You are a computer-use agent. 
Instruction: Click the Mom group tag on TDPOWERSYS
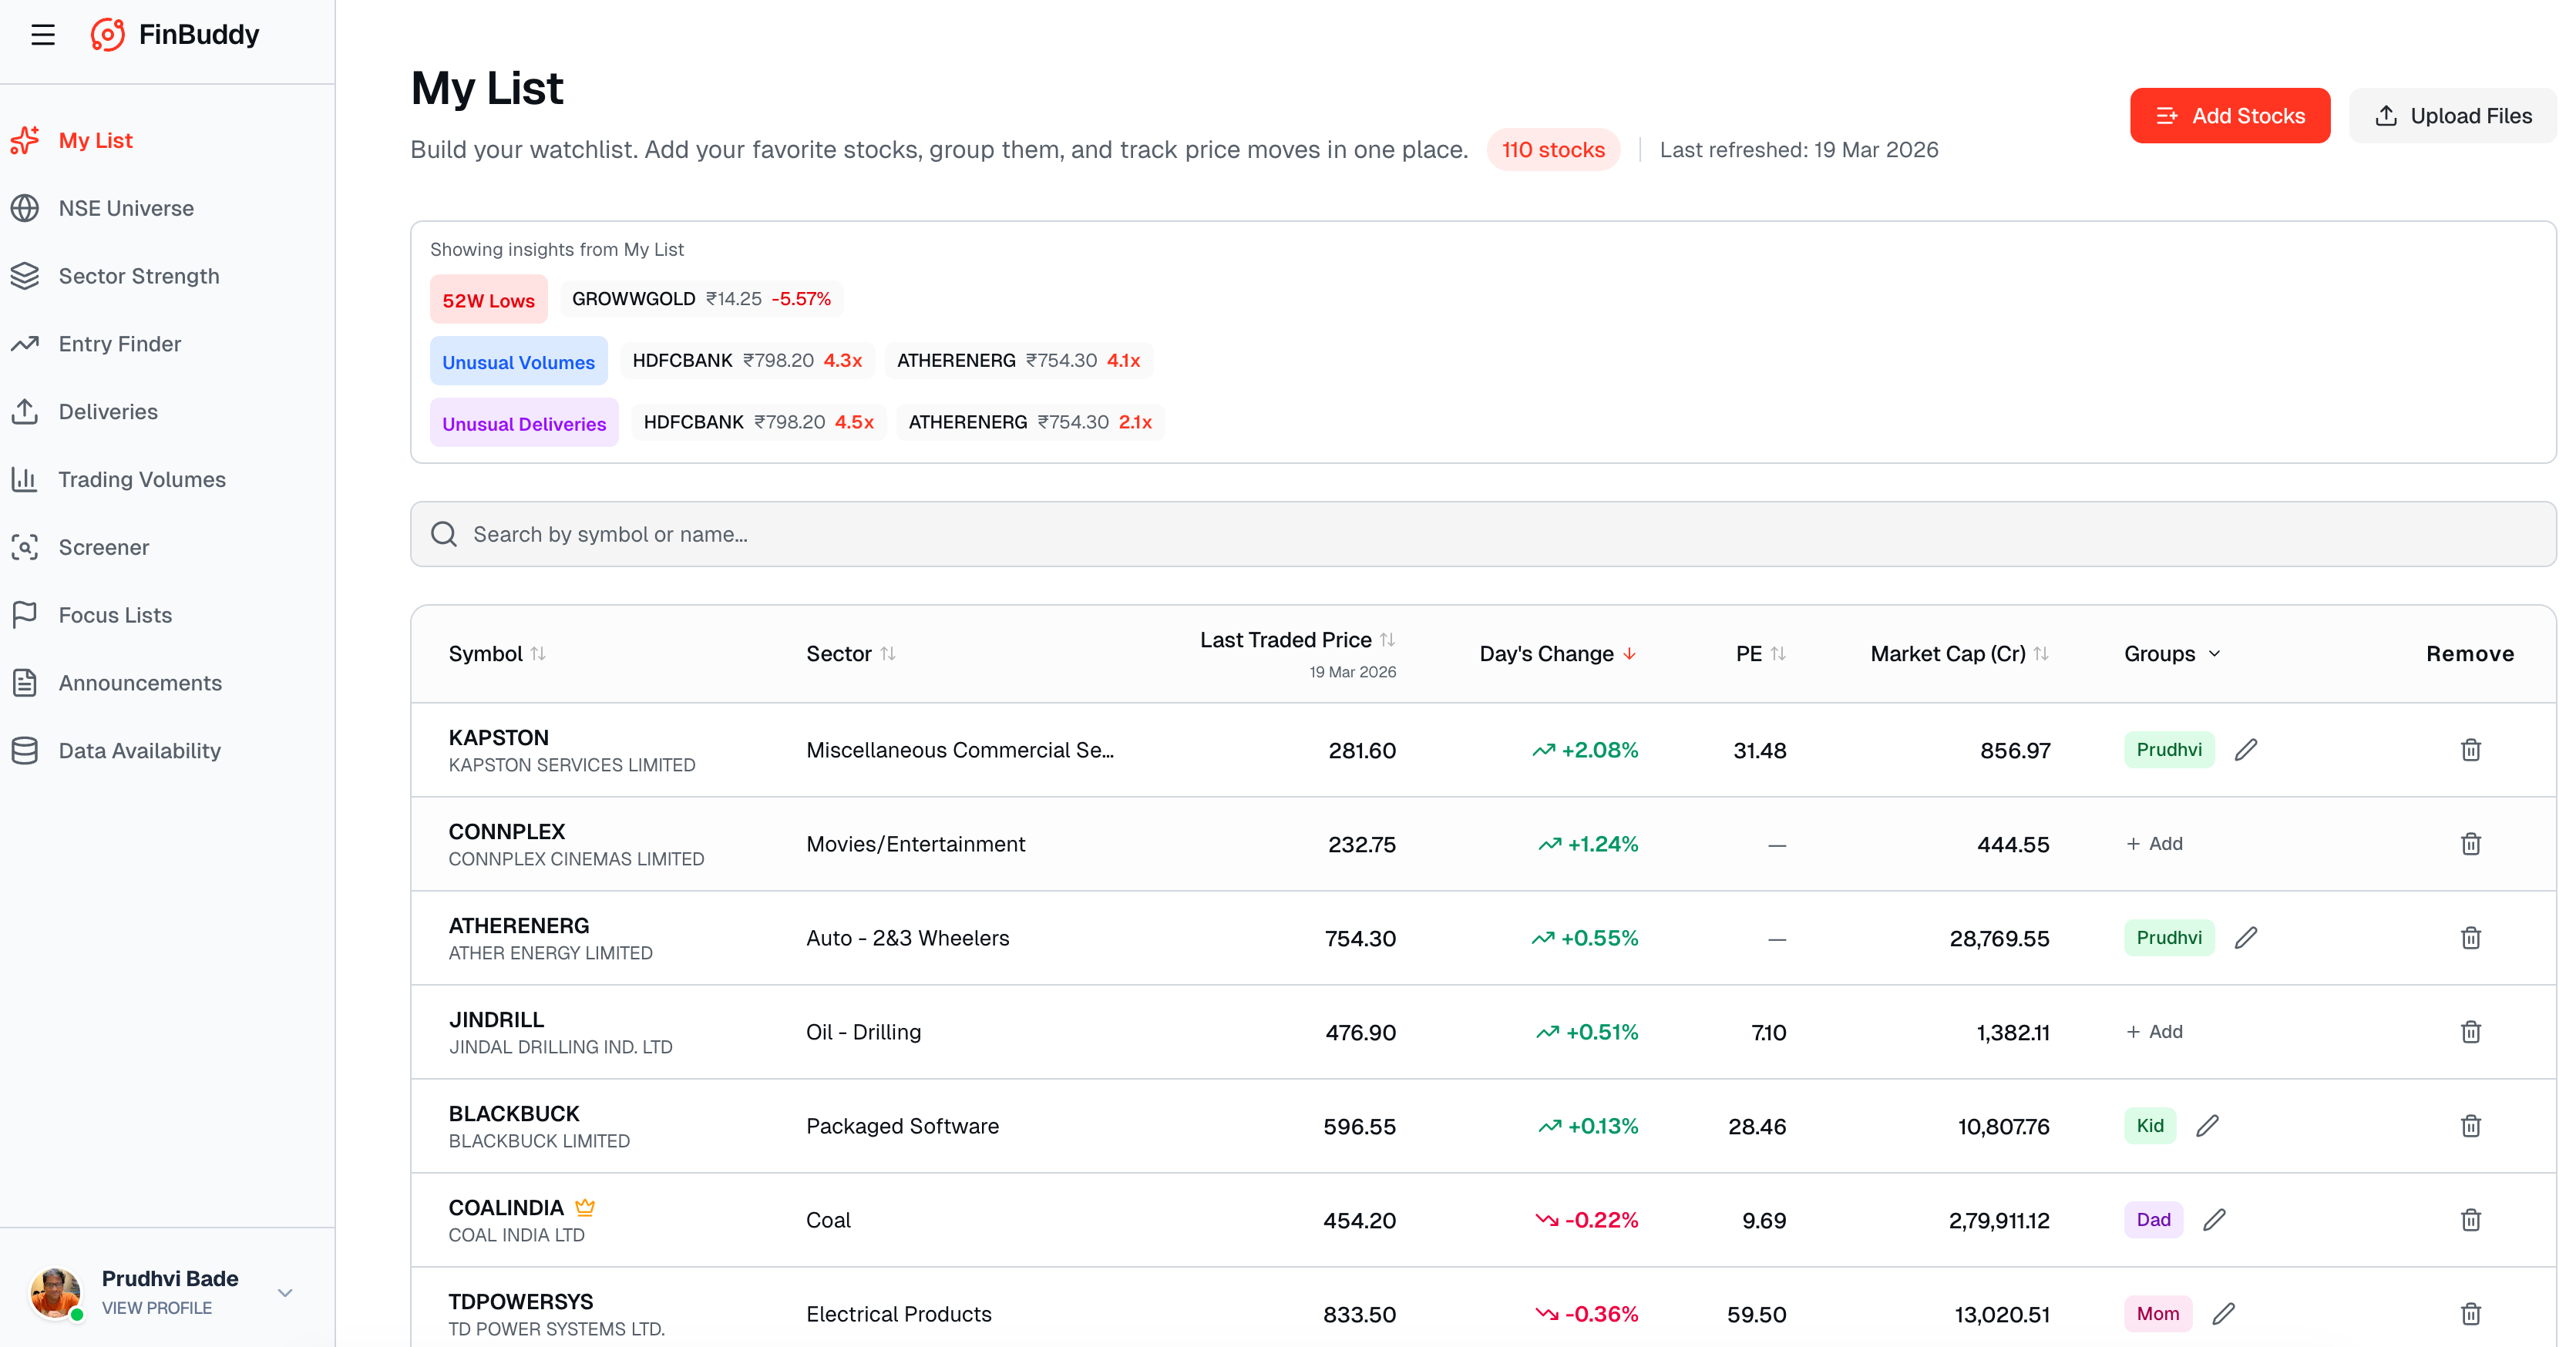click(x=2158, y=1314)
